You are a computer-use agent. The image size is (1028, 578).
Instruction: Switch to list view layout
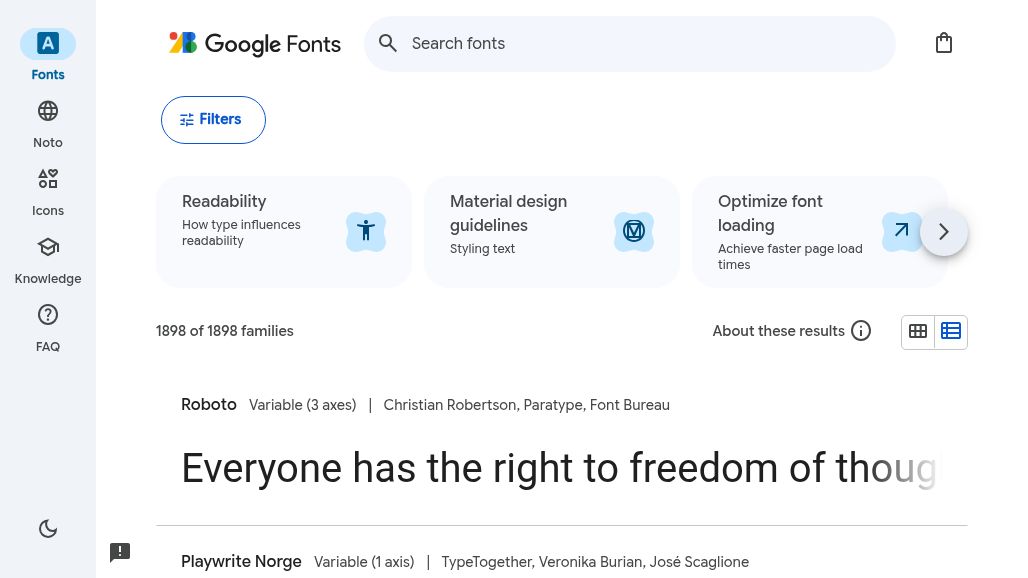click(951, 332)
